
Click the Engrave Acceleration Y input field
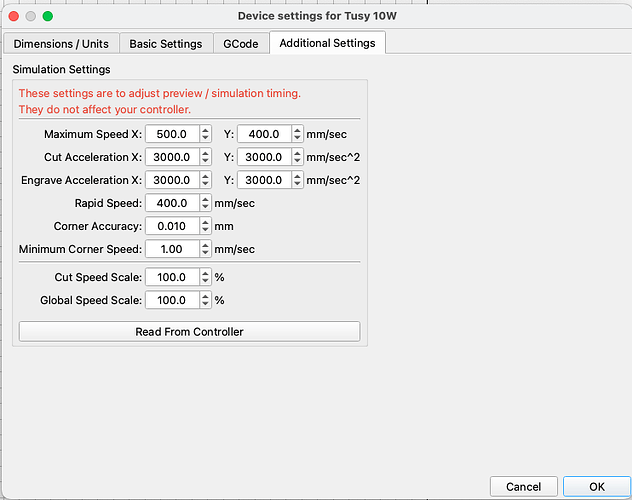point(263,180)
